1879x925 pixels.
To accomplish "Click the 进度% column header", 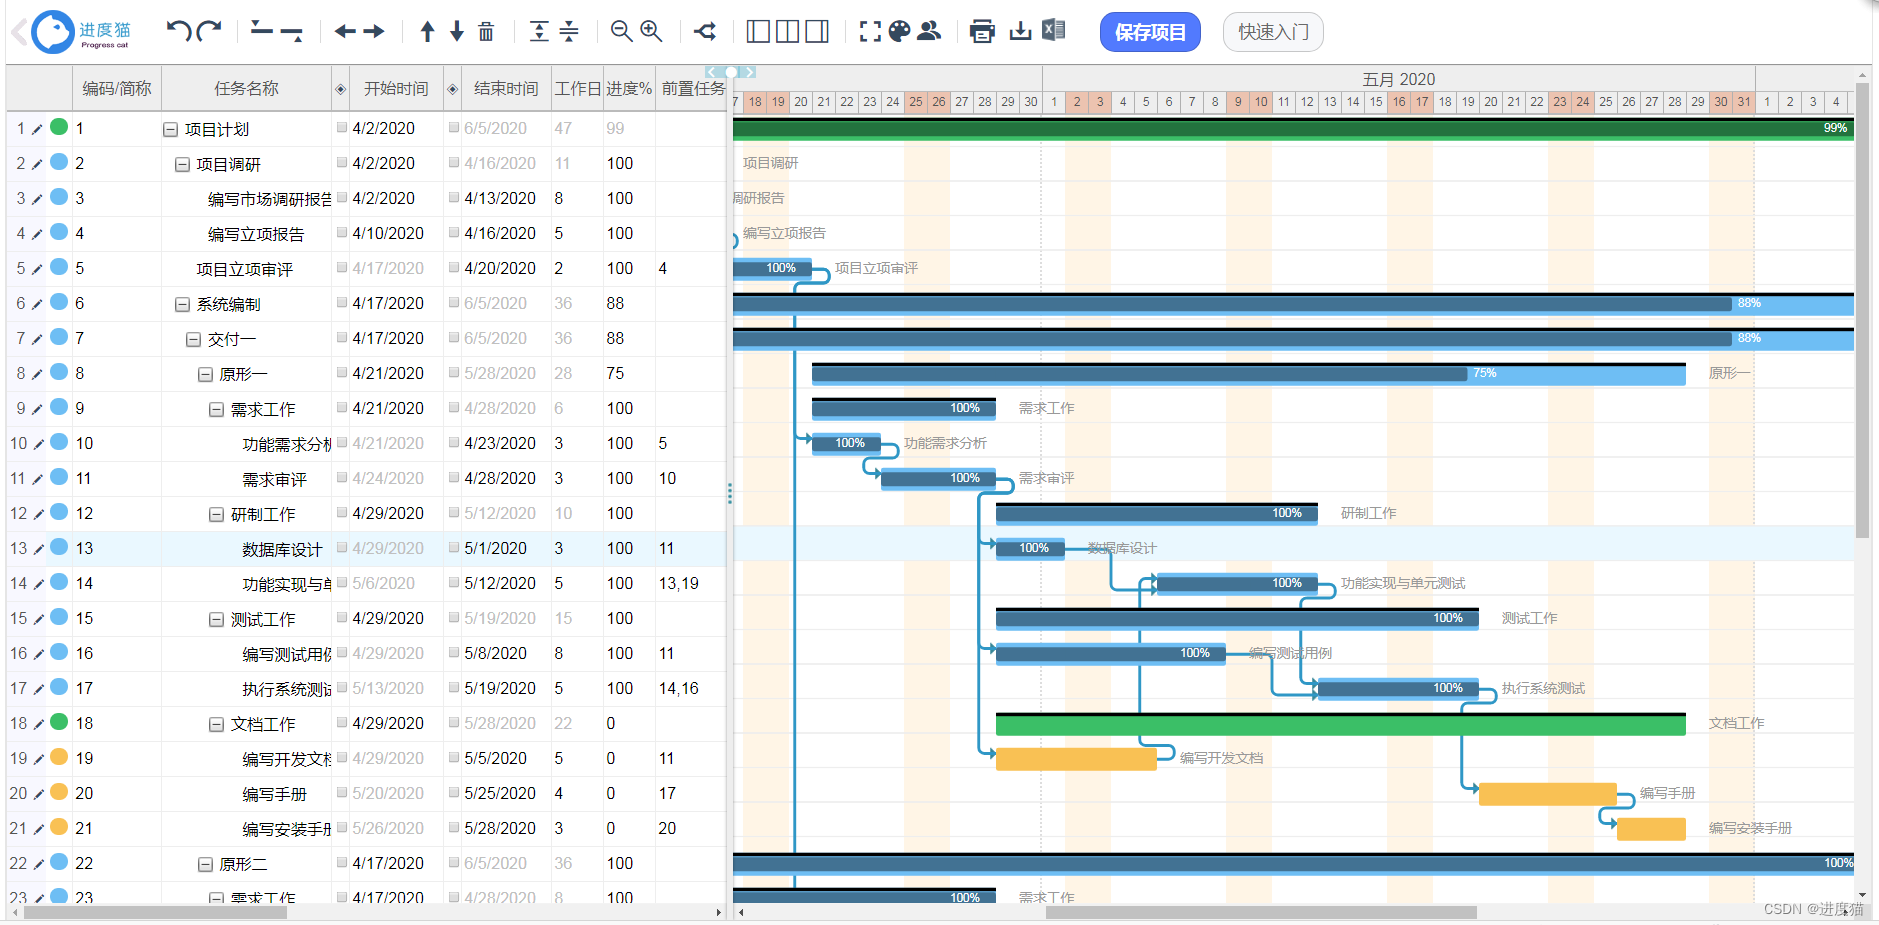I will tap(629, 89).
